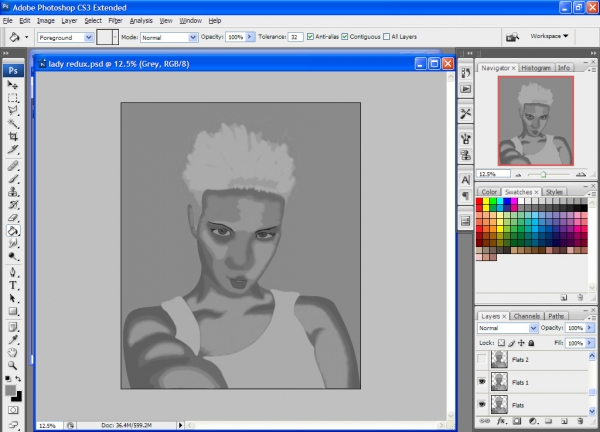This screenshot has height=432, width=600.
Task: Enable the All Layers checkbox
Action: pyautogui.click(x=386, y=37)
